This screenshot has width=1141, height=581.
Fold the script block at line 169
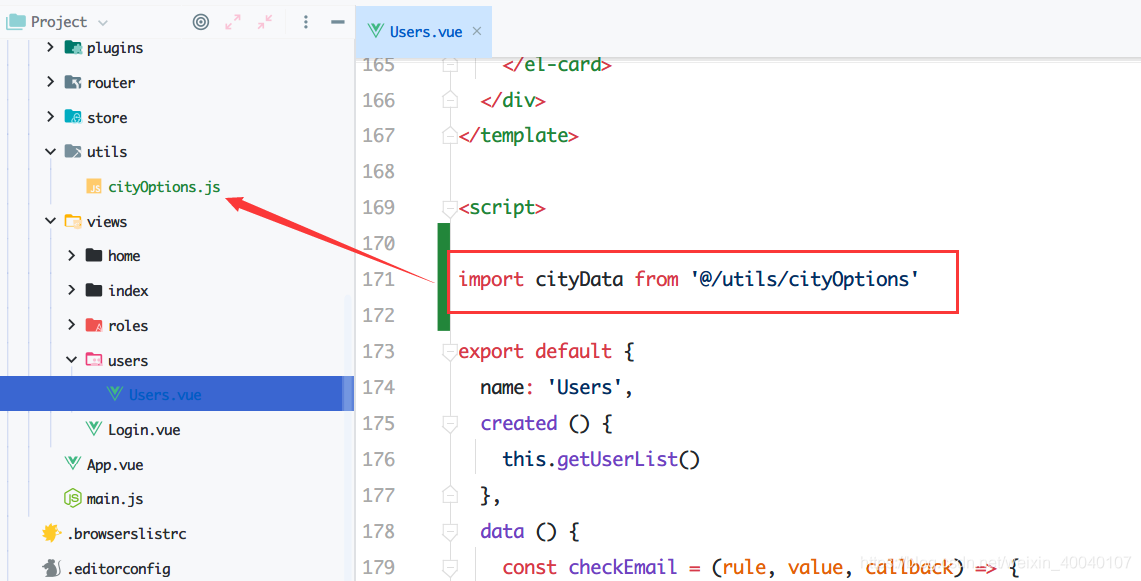tap(450, 208)
